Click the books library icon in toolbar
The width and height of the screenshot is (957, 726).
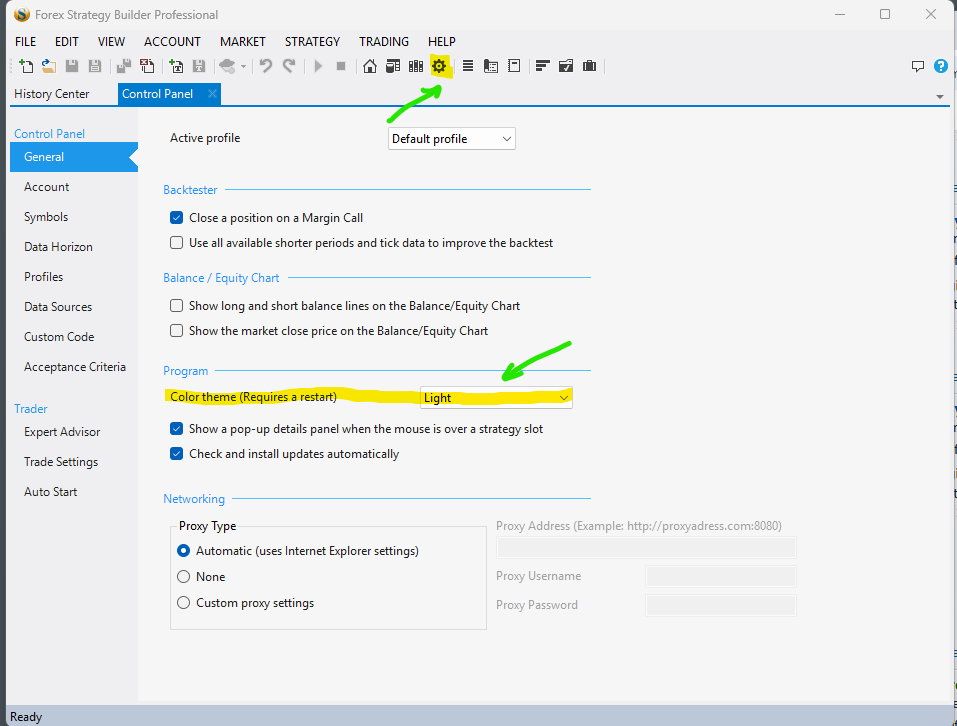(x=416, y=66)
